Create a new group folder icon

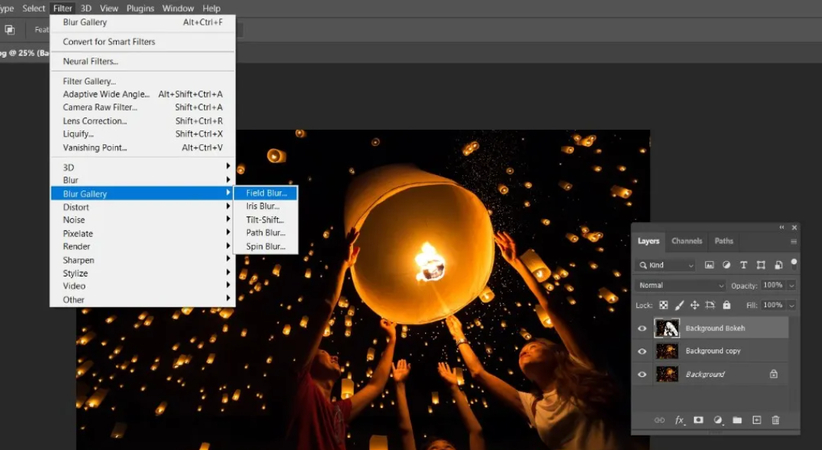(737, 420)
